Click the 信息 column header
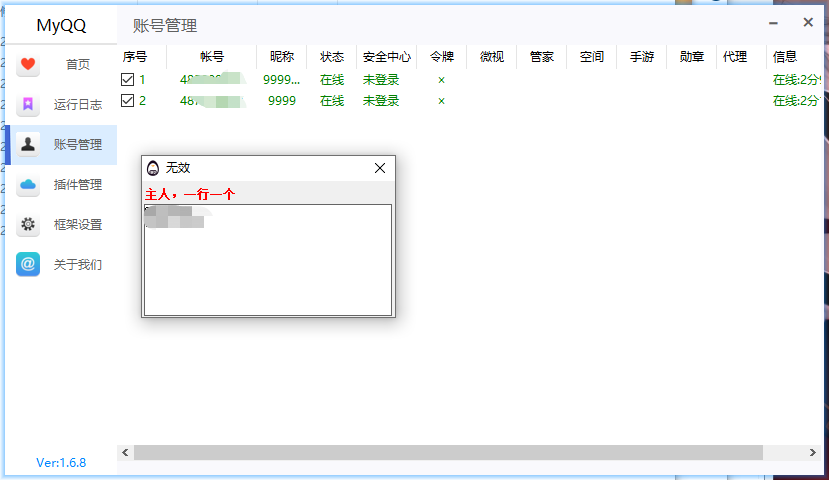Image resolution: width=829 pixels, height=480 pixels. [x=785, y=57]
